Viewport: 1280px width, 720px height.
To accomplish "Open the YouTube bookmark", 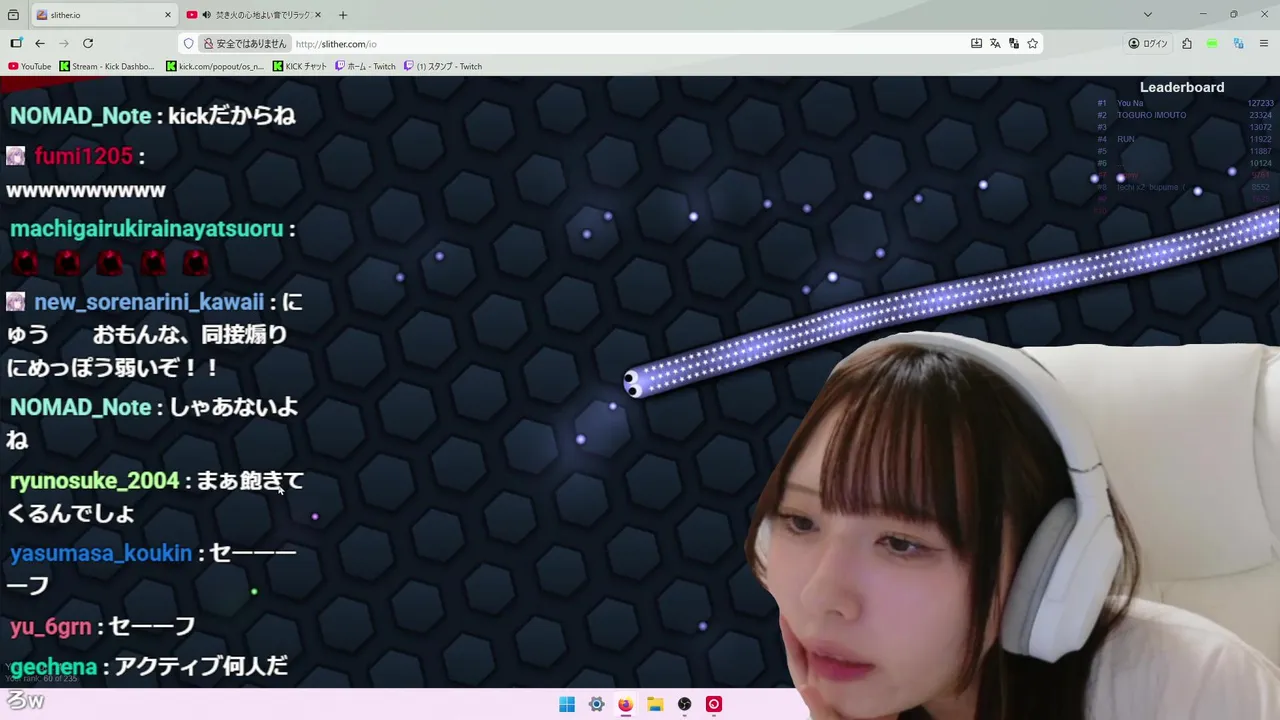I will click(29, 66).
